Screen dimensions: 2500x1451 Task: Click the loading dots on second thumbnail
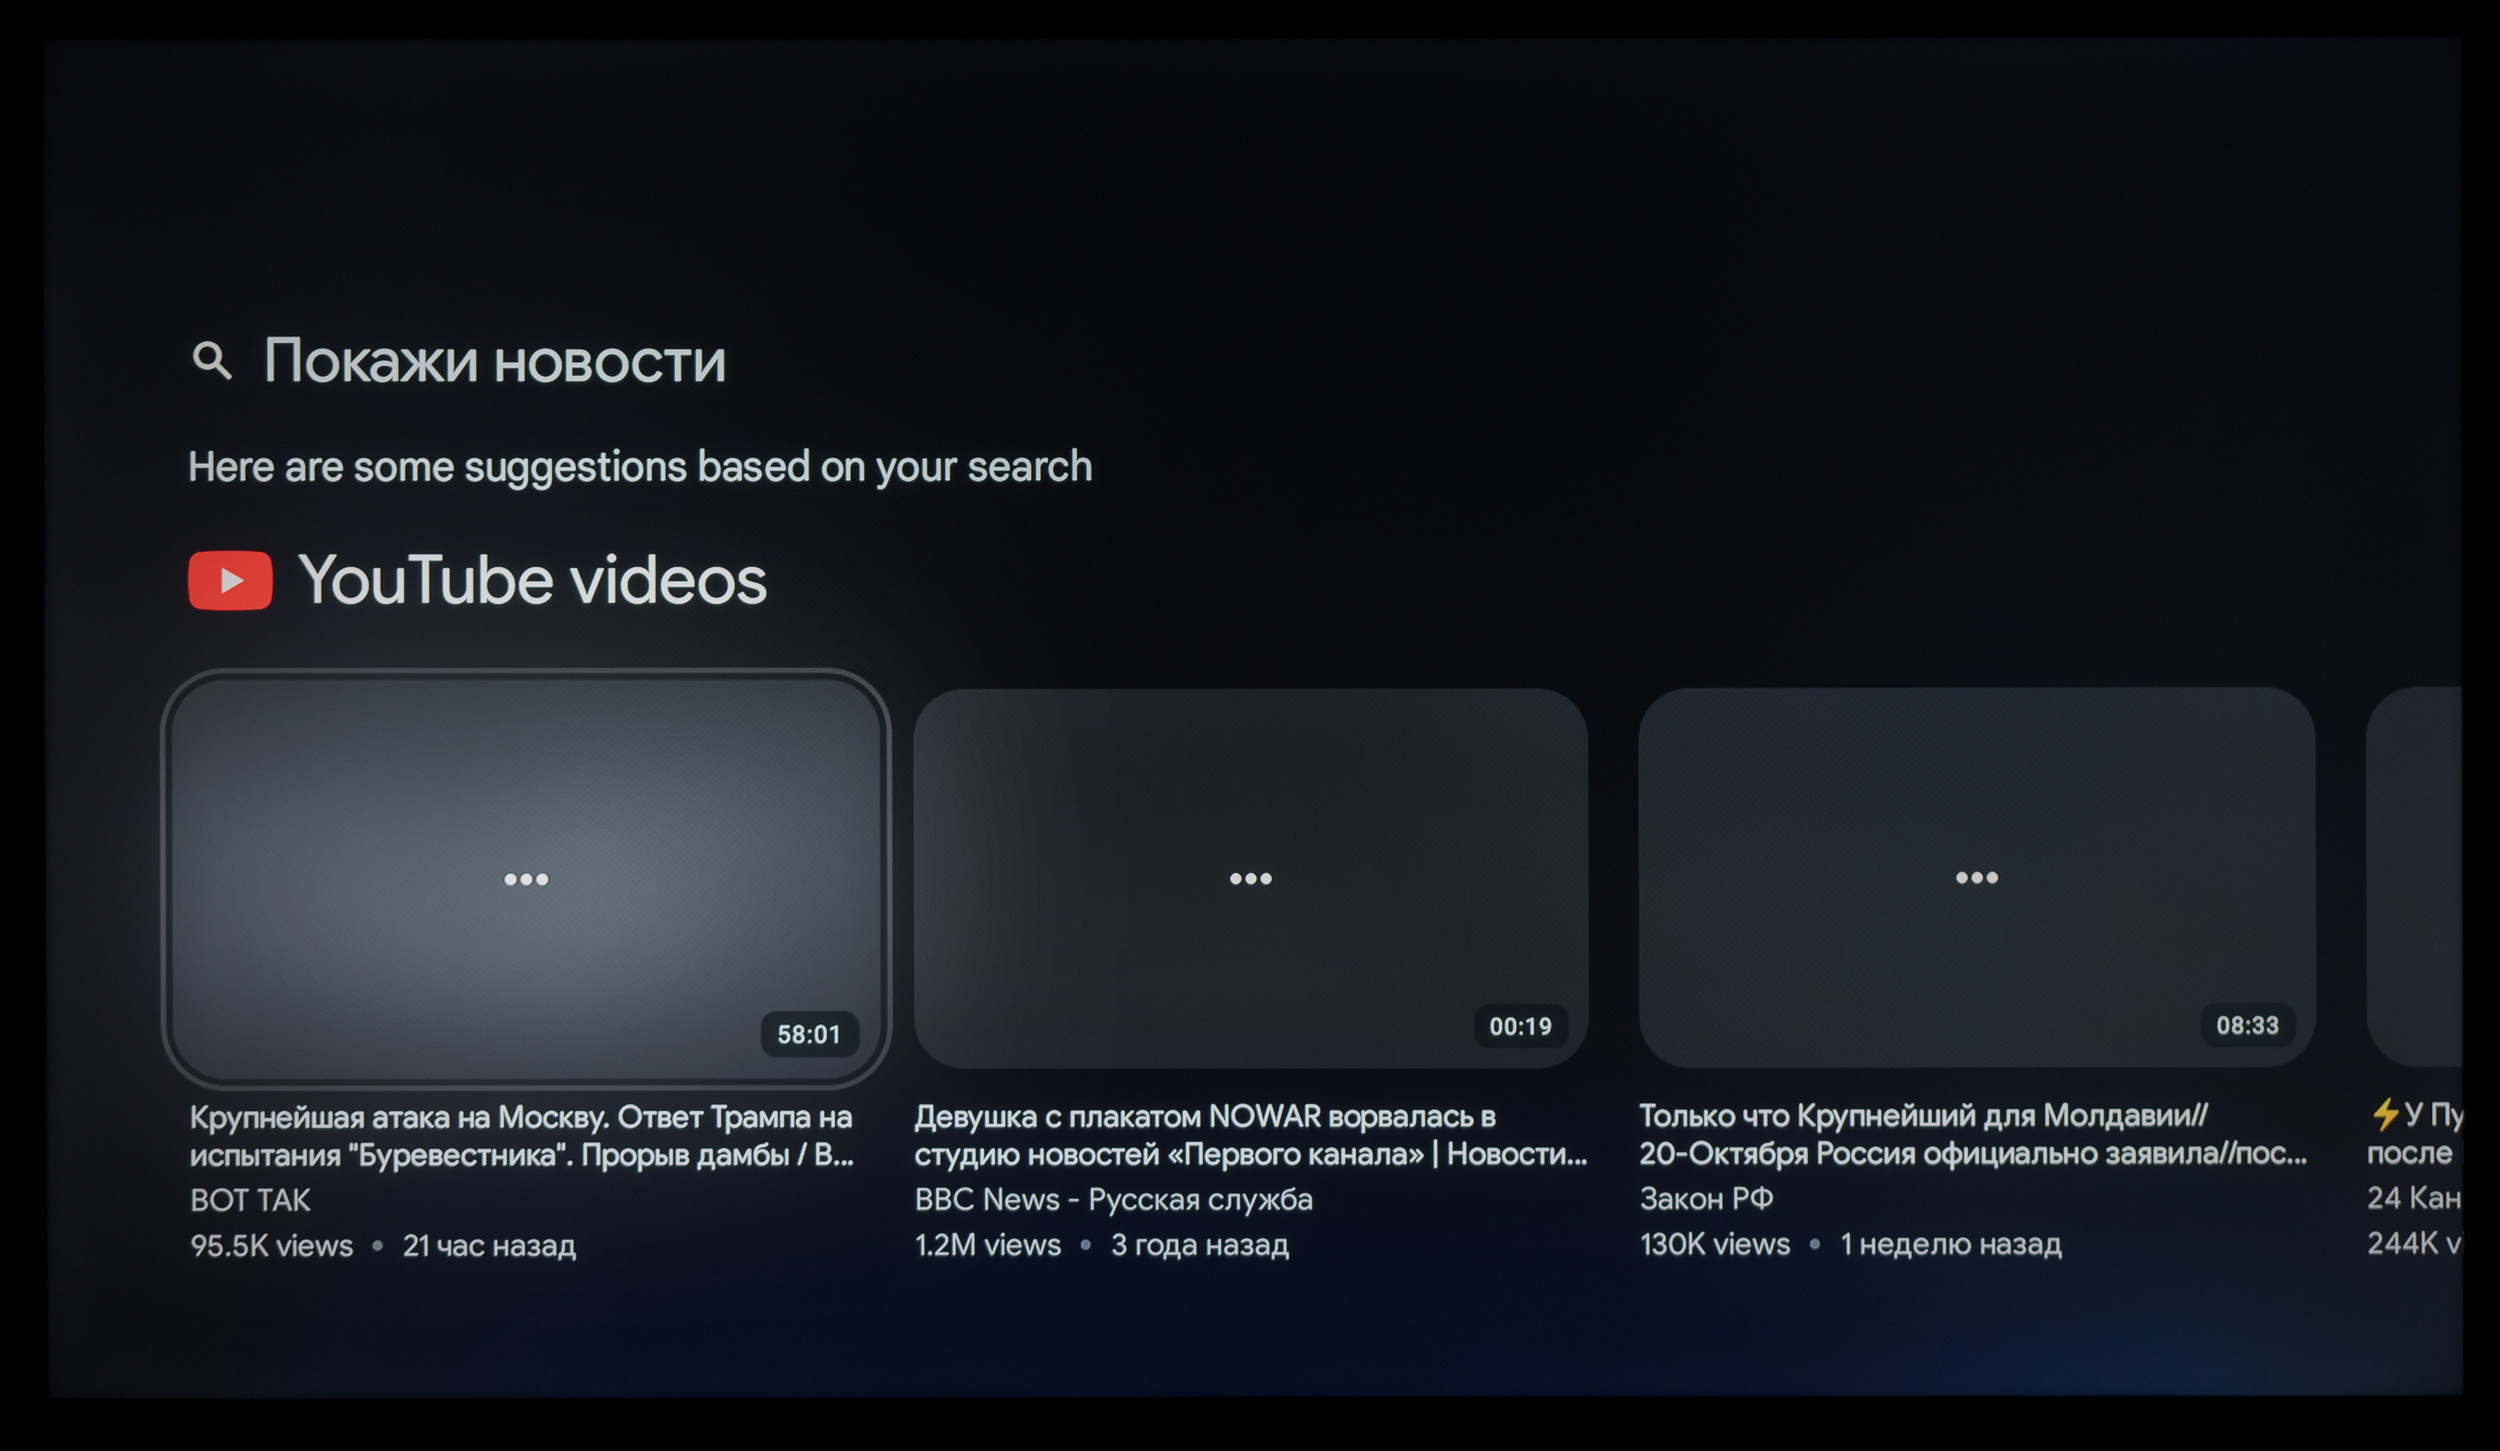[x=1250, y=878]
